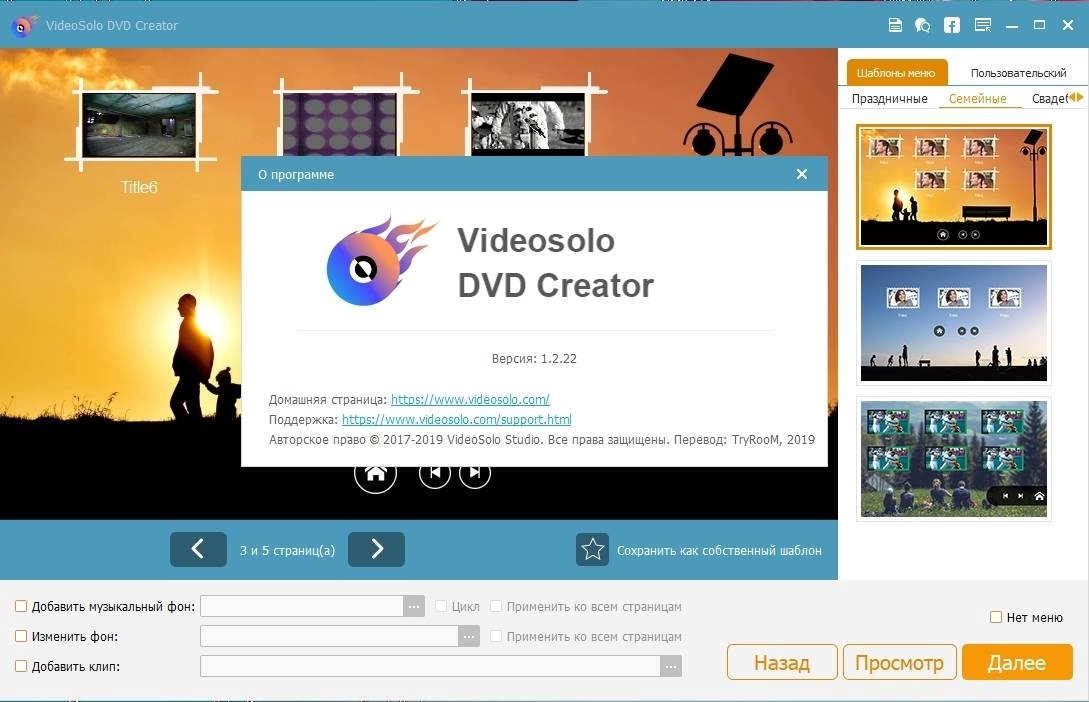
Task: Minimize the VideoSolo DVD Creator window
Action: [1011, 26]
